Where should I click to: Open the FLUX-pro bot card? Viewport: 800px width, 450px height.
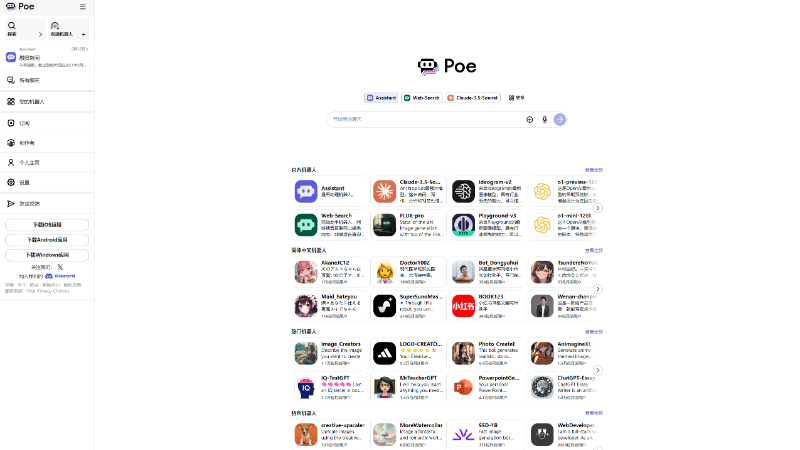coord(408,225)
